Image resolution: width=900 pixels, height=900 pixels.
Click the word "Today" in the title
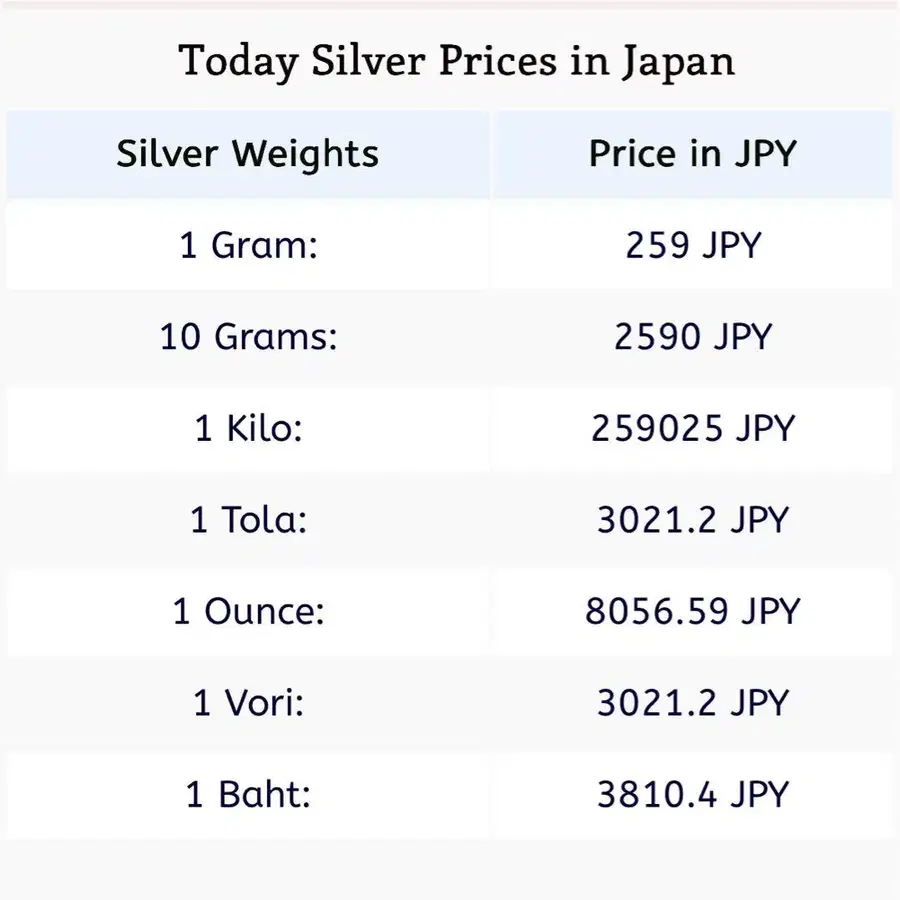coord(238,62)
